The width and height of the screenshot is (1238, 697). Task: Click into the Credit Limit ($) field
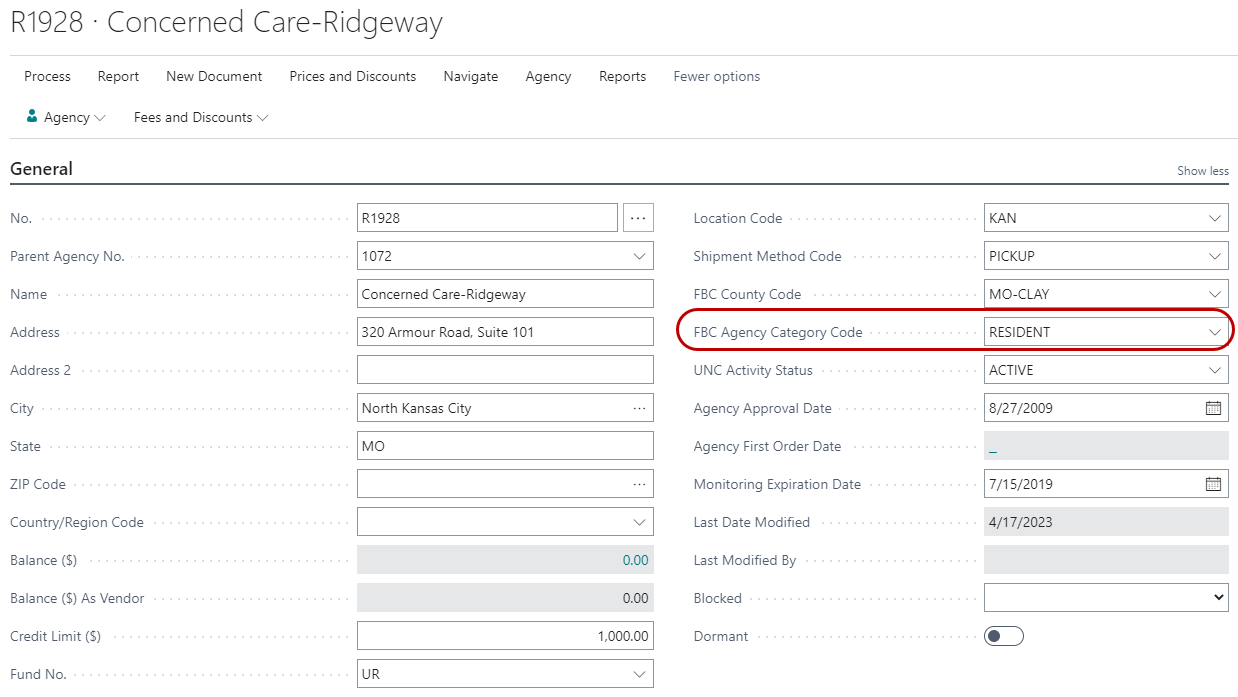pyautogui.click(x=505, y=636)
